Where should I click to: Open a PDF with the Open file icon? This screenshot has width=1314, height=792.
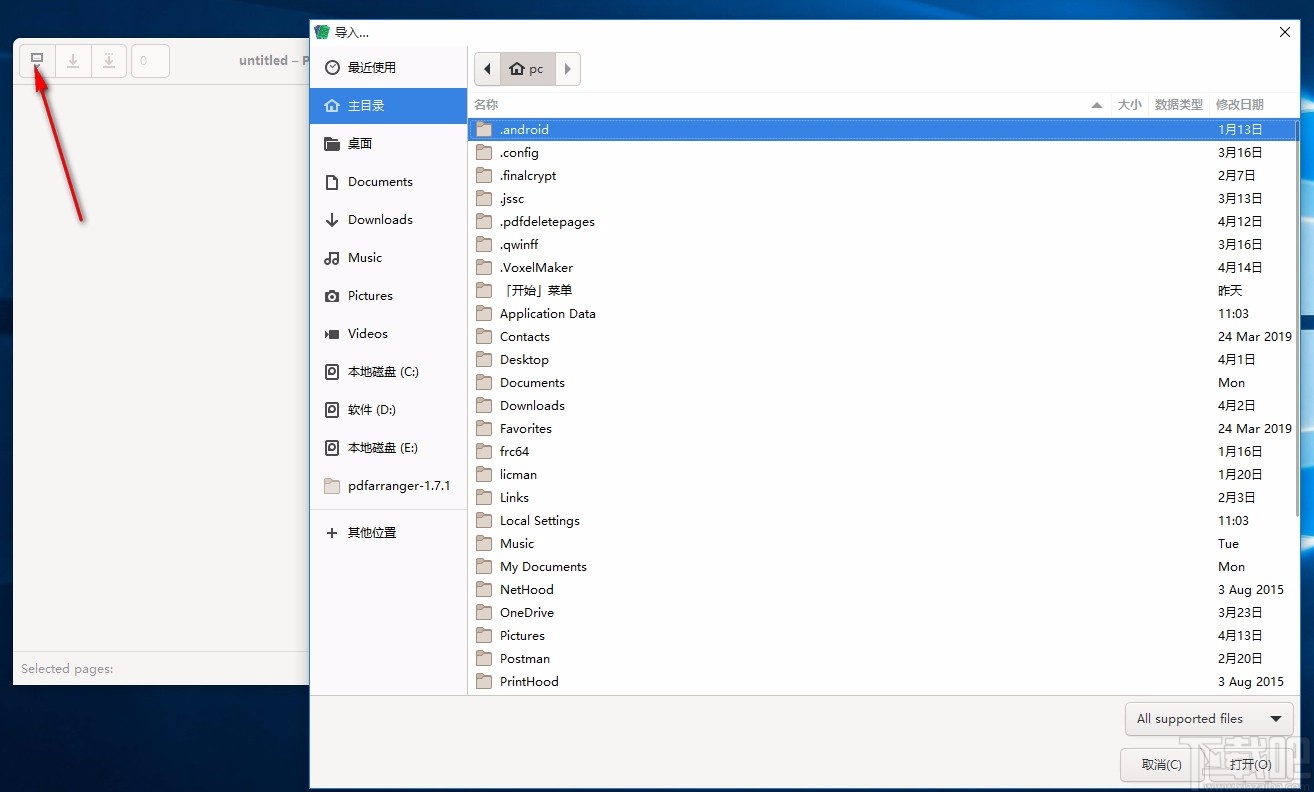(37, 60)
